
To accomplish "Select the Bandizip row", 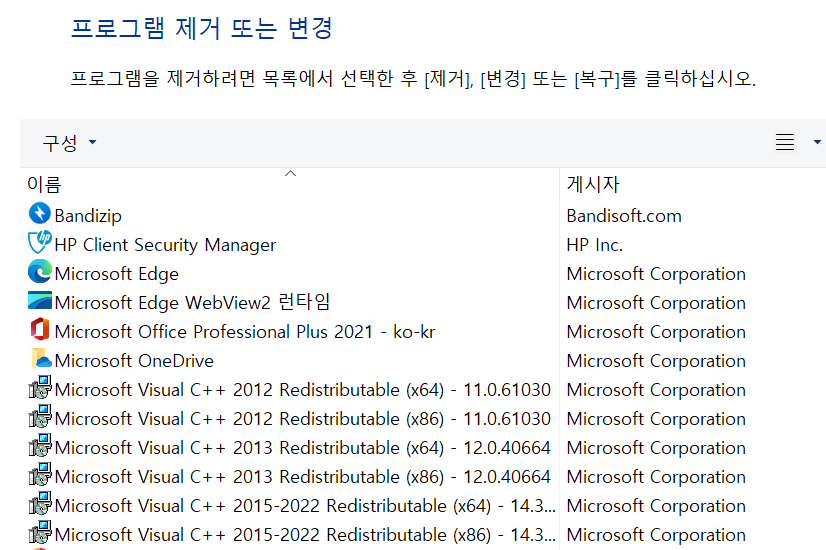I will pos(88,216).
